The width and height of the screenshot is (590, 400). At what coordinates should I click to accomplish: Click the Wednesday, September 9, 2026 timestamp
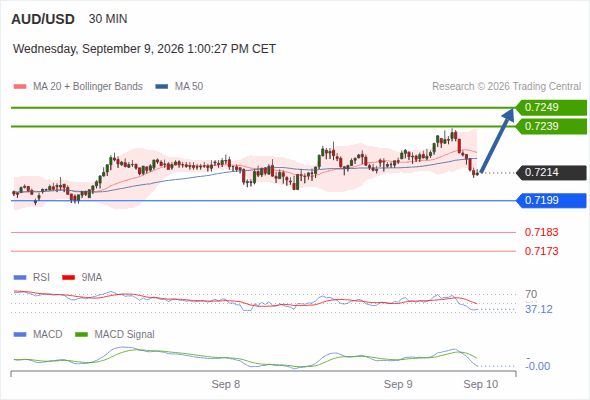[144, 49]
